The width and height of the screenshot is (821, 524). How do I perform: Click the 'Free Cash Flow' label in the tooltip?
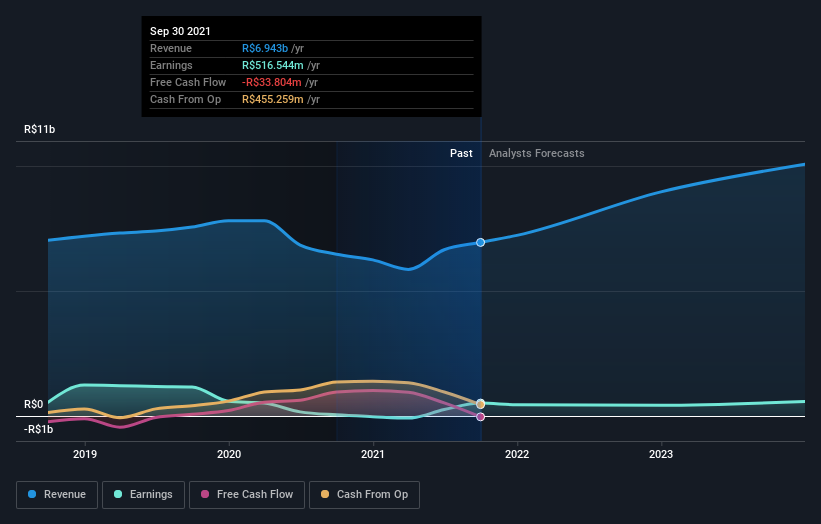188,82
